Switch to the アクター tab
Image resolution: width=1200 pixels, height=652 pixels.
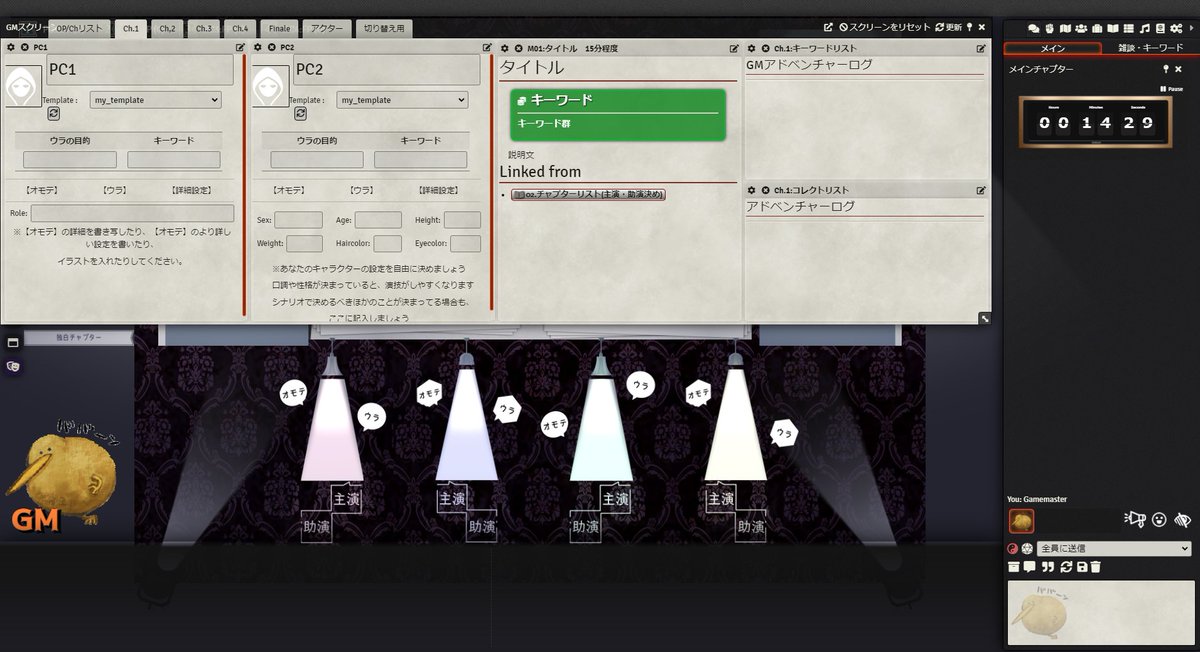(x=326, y=29)
